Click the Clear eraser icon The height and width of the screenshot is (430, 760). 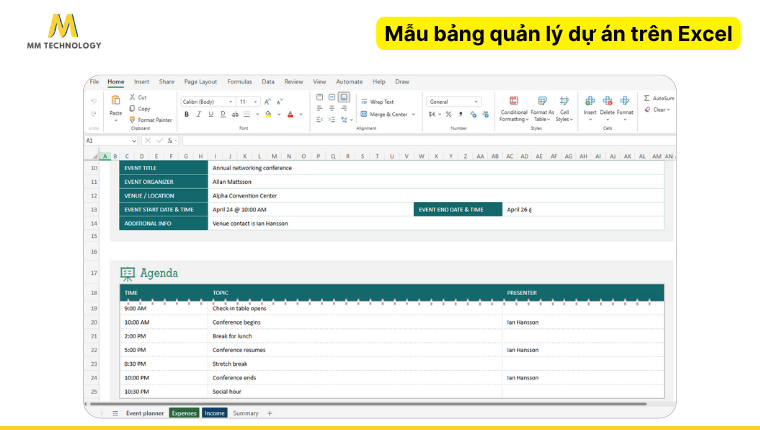[x=647, y=110]
